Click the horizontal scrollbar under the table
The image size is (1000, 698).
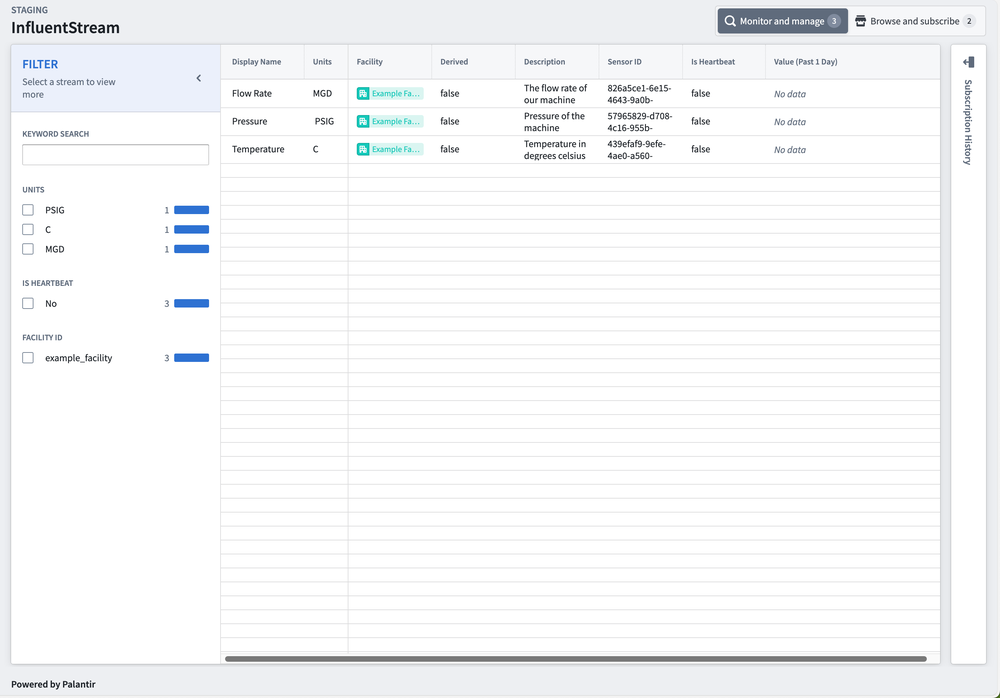tap(575, 659)
